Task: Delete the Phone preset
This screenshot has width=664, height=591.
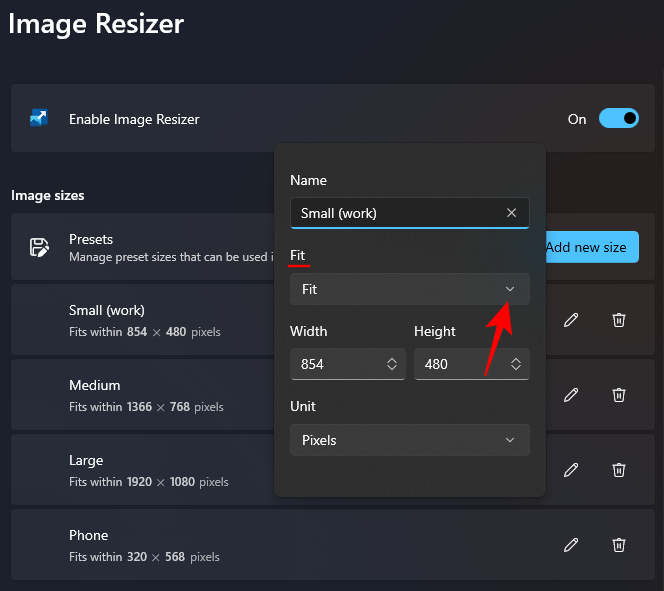Action: [619, 545]
